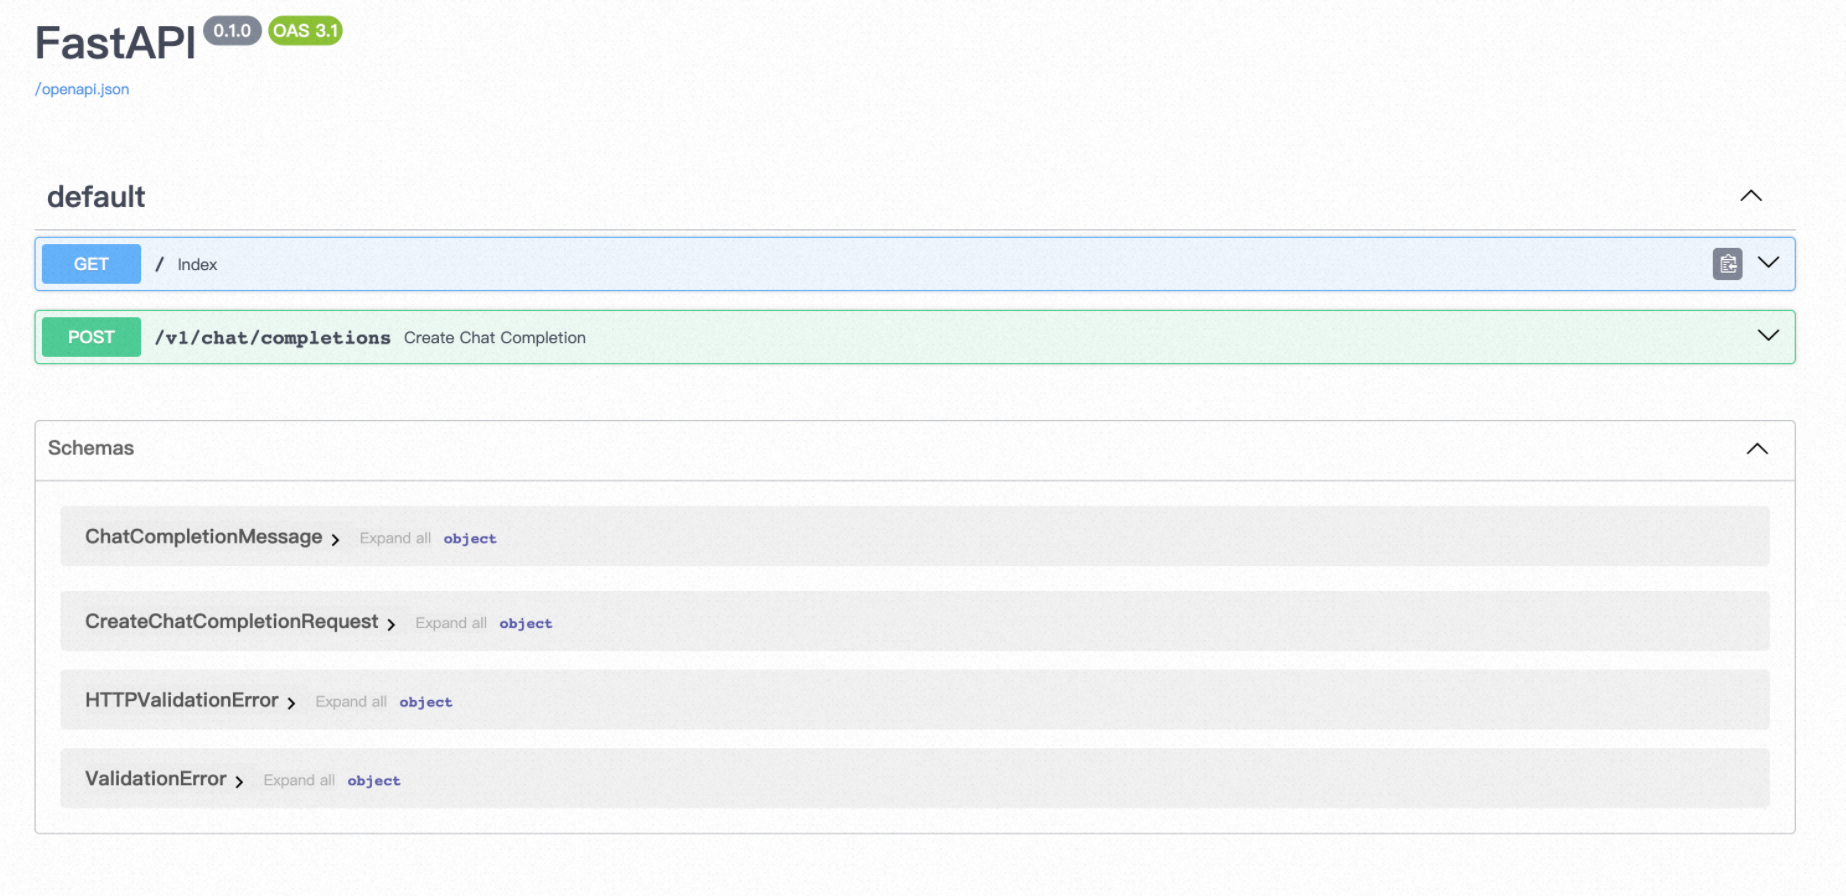The width and height of the screenshot is (1846, 896).
Task: Click the Index endpoint summary
Action: (197, 265)
